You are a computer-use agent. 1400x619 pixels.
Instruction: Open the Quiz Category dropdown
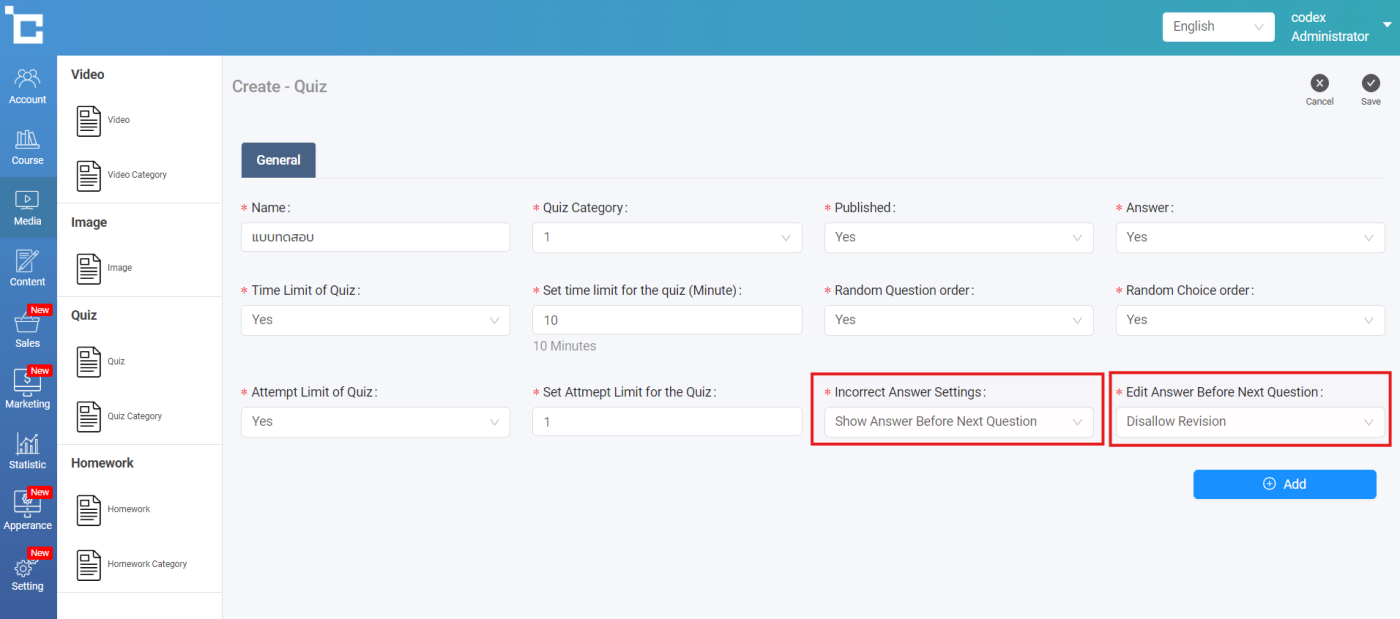tap(666, 237)
